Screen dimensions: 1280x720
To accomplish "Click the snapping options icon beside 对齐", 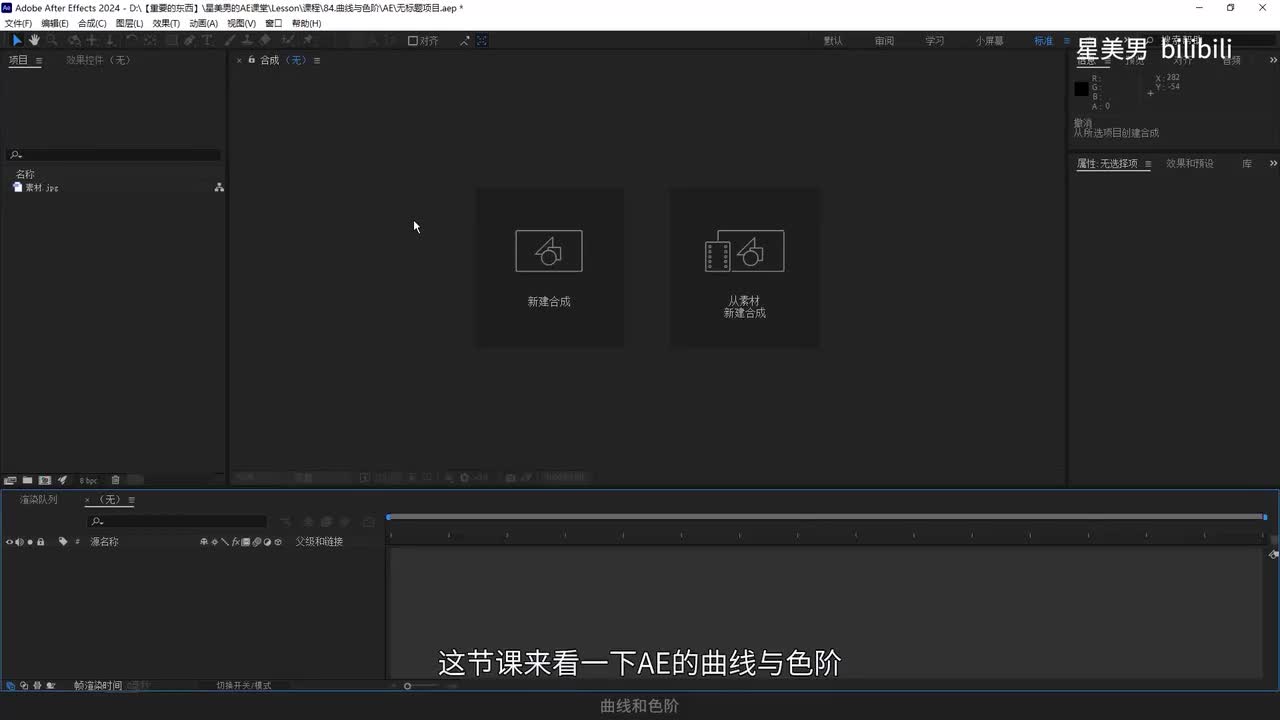I will [x=465, y=41].
